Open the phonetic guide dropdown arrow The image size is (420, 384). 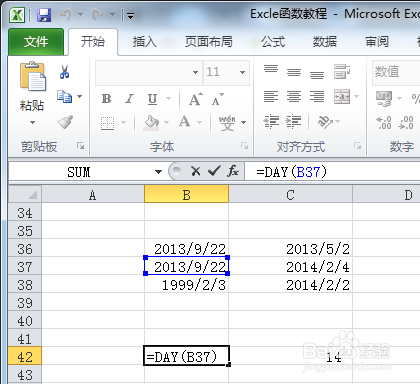(244, 122)
